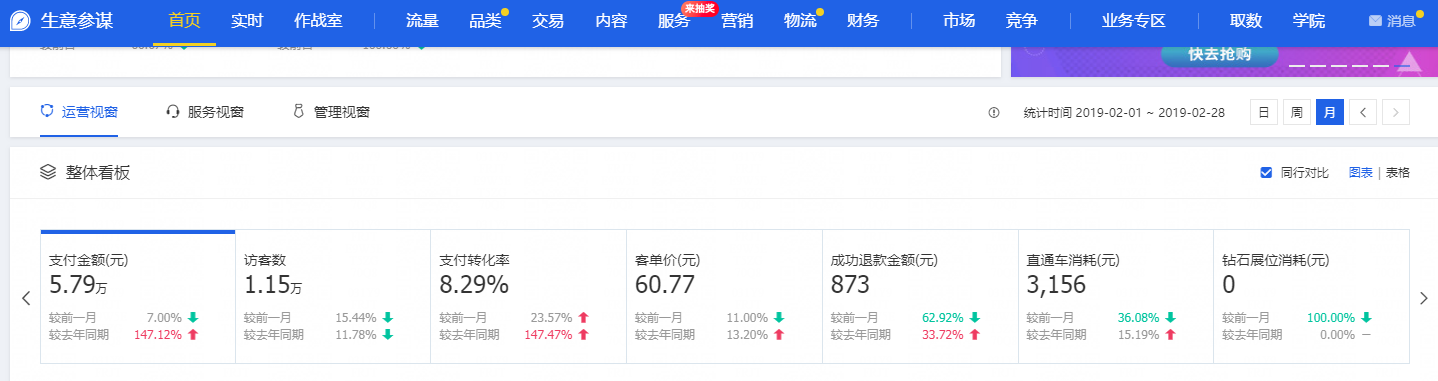Open the 财务 menu

[x=862, y=21]
